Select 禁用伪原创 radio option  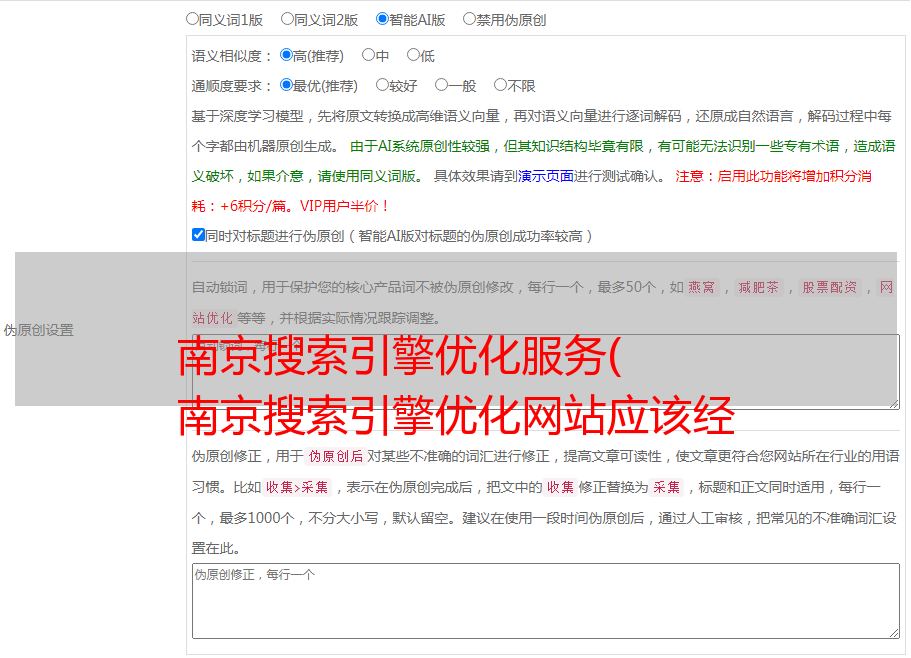click(x=469, y=19)
